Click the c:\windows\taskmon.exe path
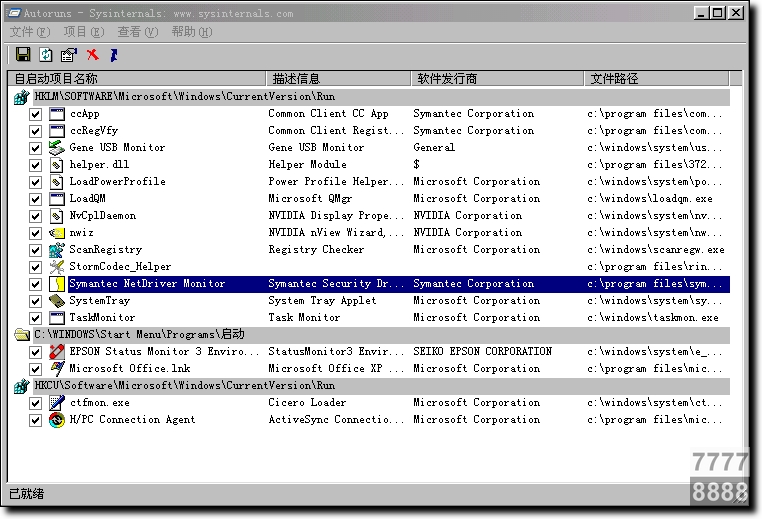 click(x=653, y=318)
